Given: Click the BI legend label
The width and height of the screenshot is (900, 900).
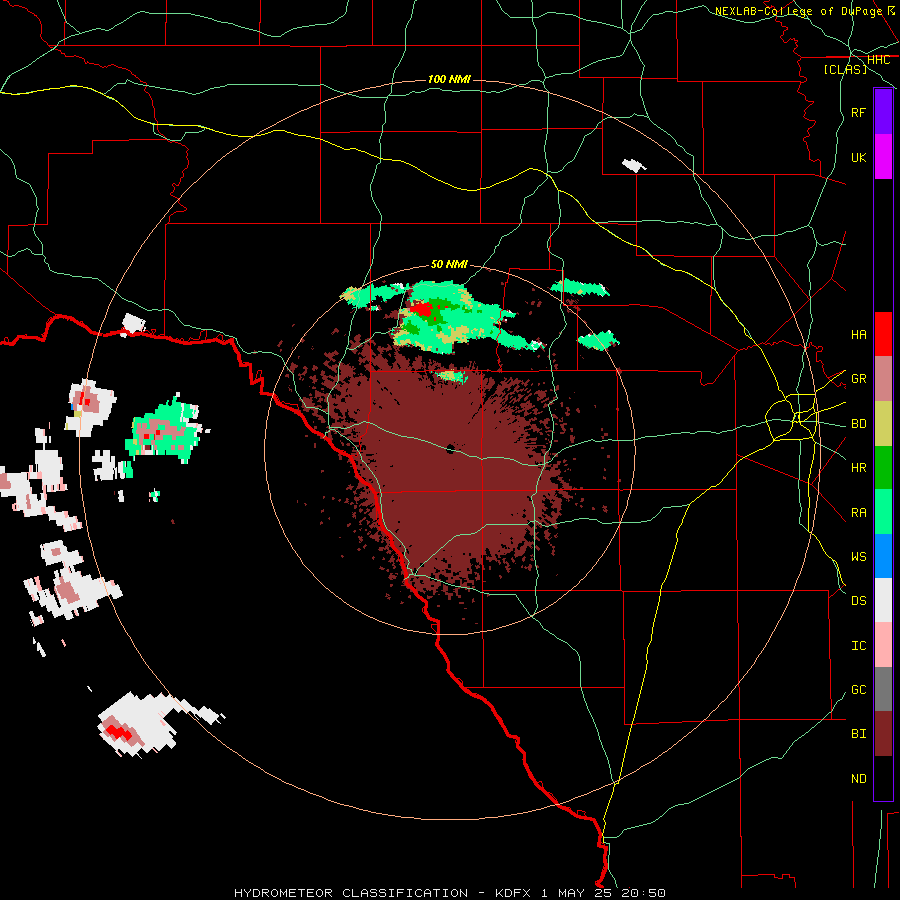Looking at the screenshot, I should coord(859,734).
